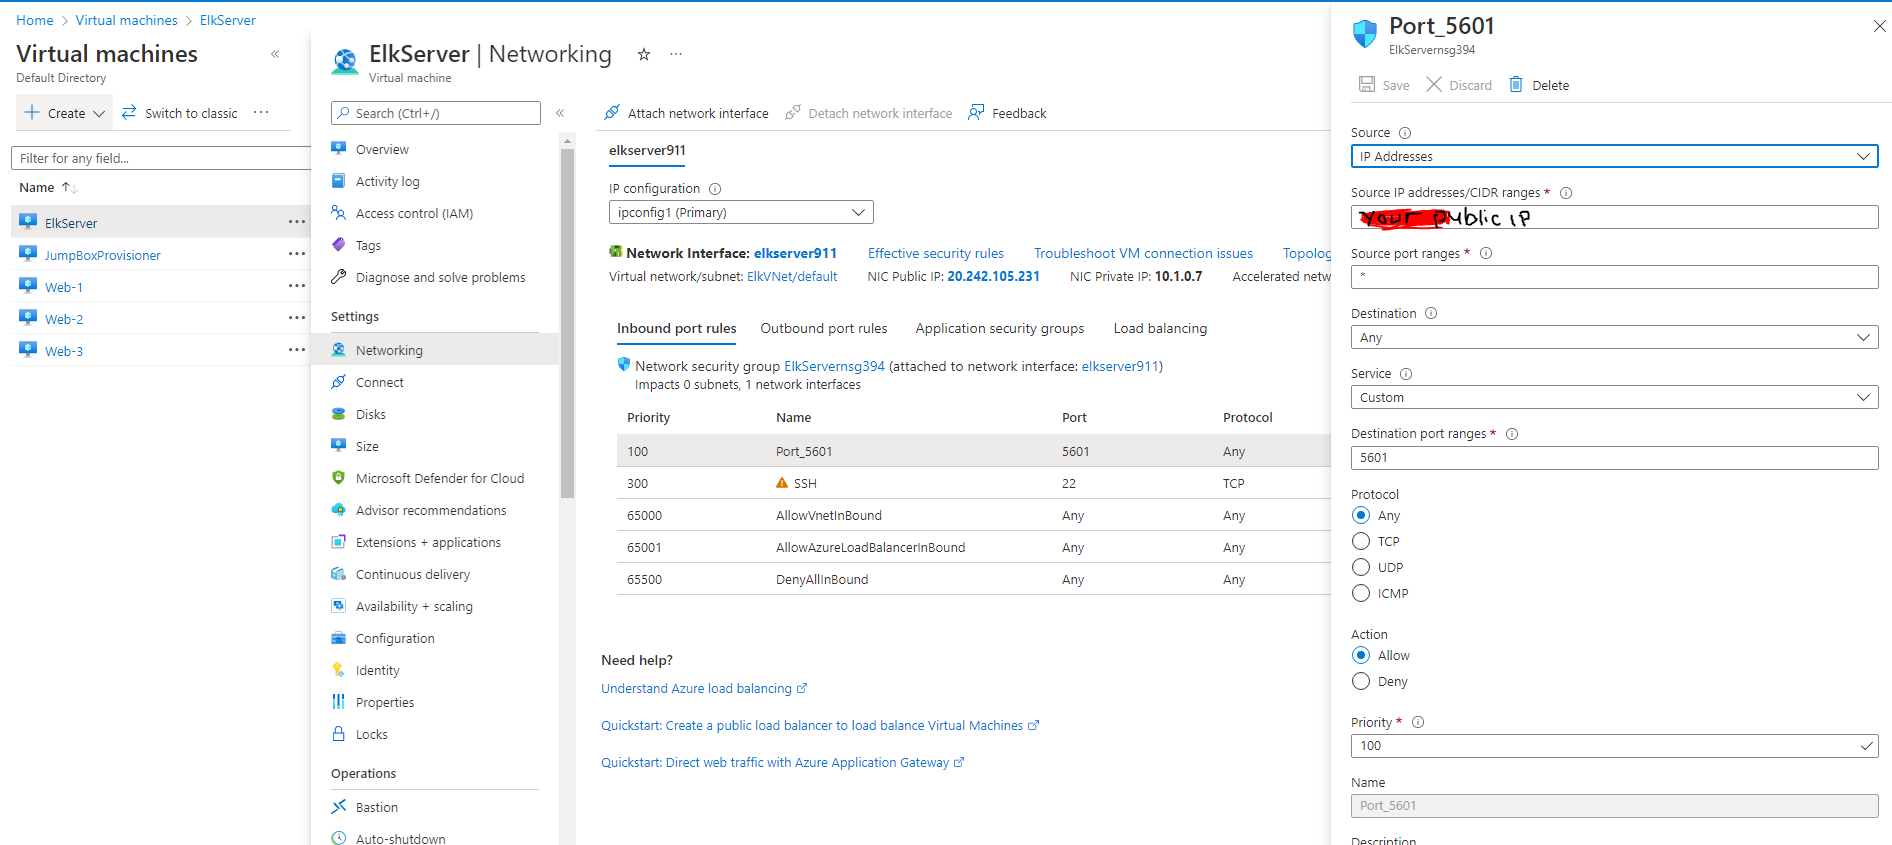Select the ICMP protocol radio button

point(1361,593)
